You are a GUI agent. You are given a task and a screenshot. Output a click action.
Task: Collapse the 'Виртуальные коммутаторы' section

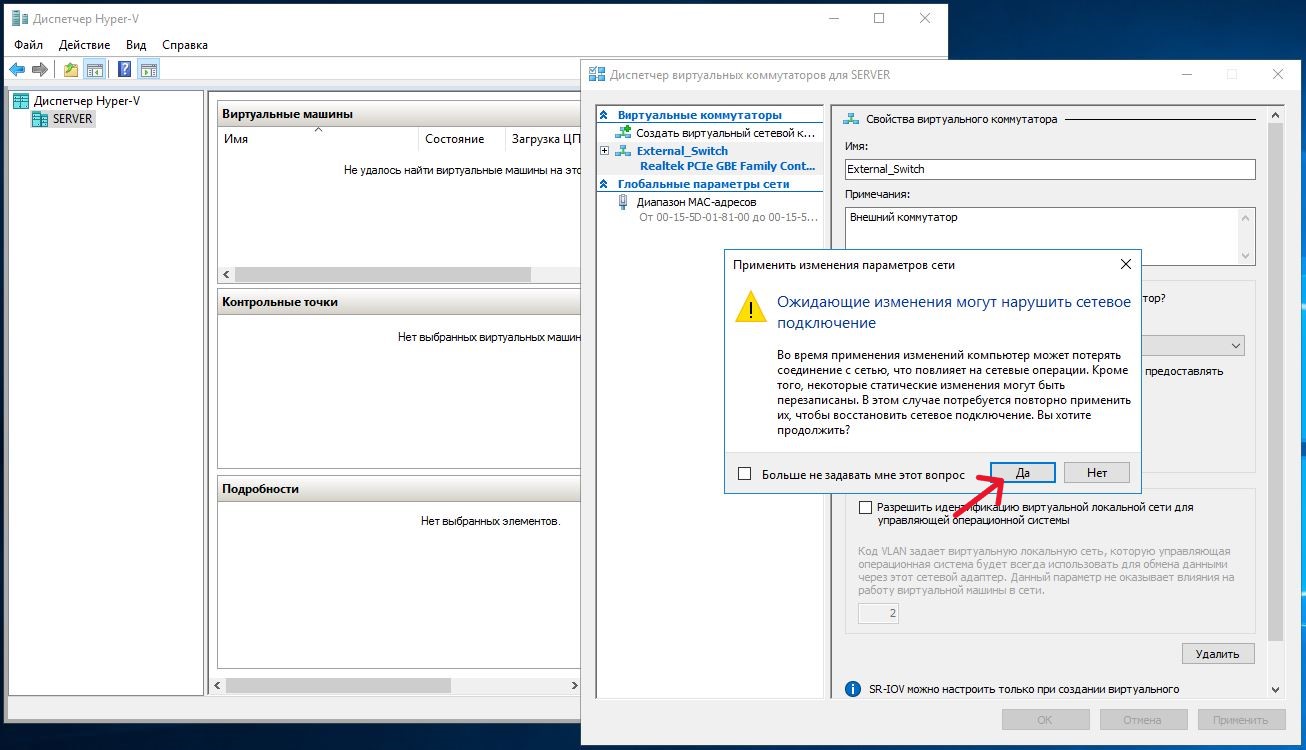point(604,116)
